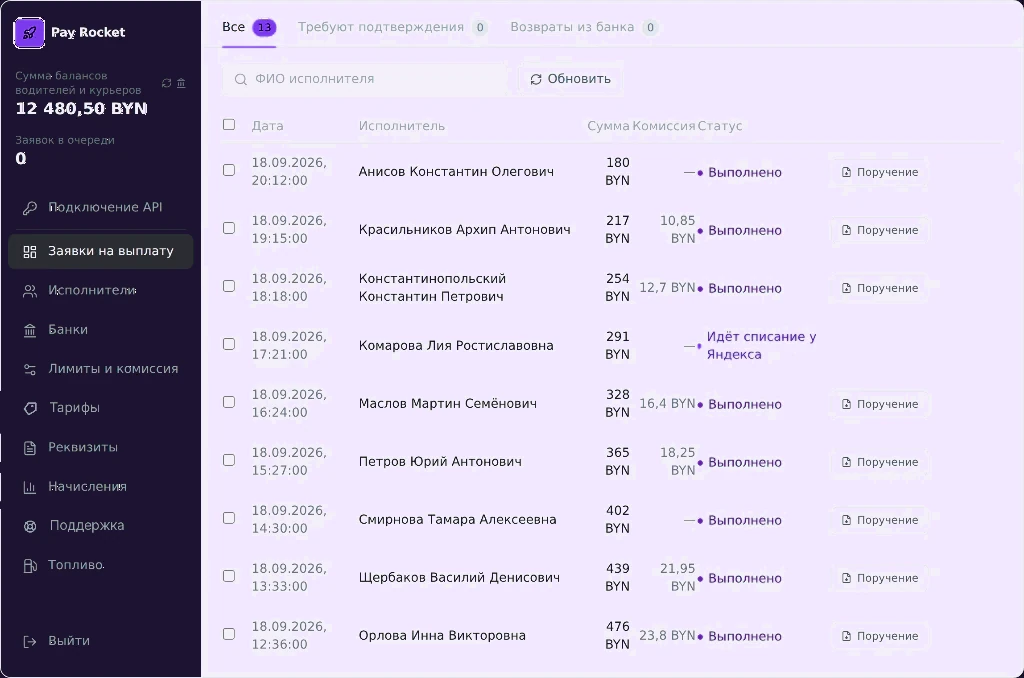This screenshot has height=678, width=1024.
Task: Toggle the select-all checkbox in table header
Action: (229, 124)
